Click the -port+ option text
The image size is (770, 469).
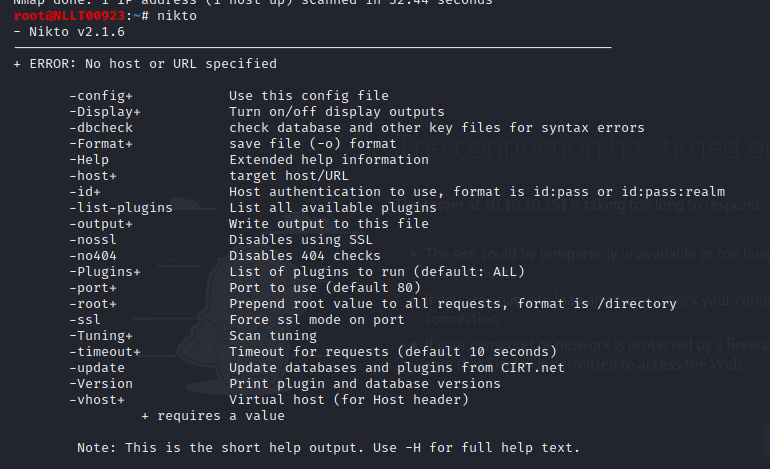pyautogui.click(x=93, y=288)
